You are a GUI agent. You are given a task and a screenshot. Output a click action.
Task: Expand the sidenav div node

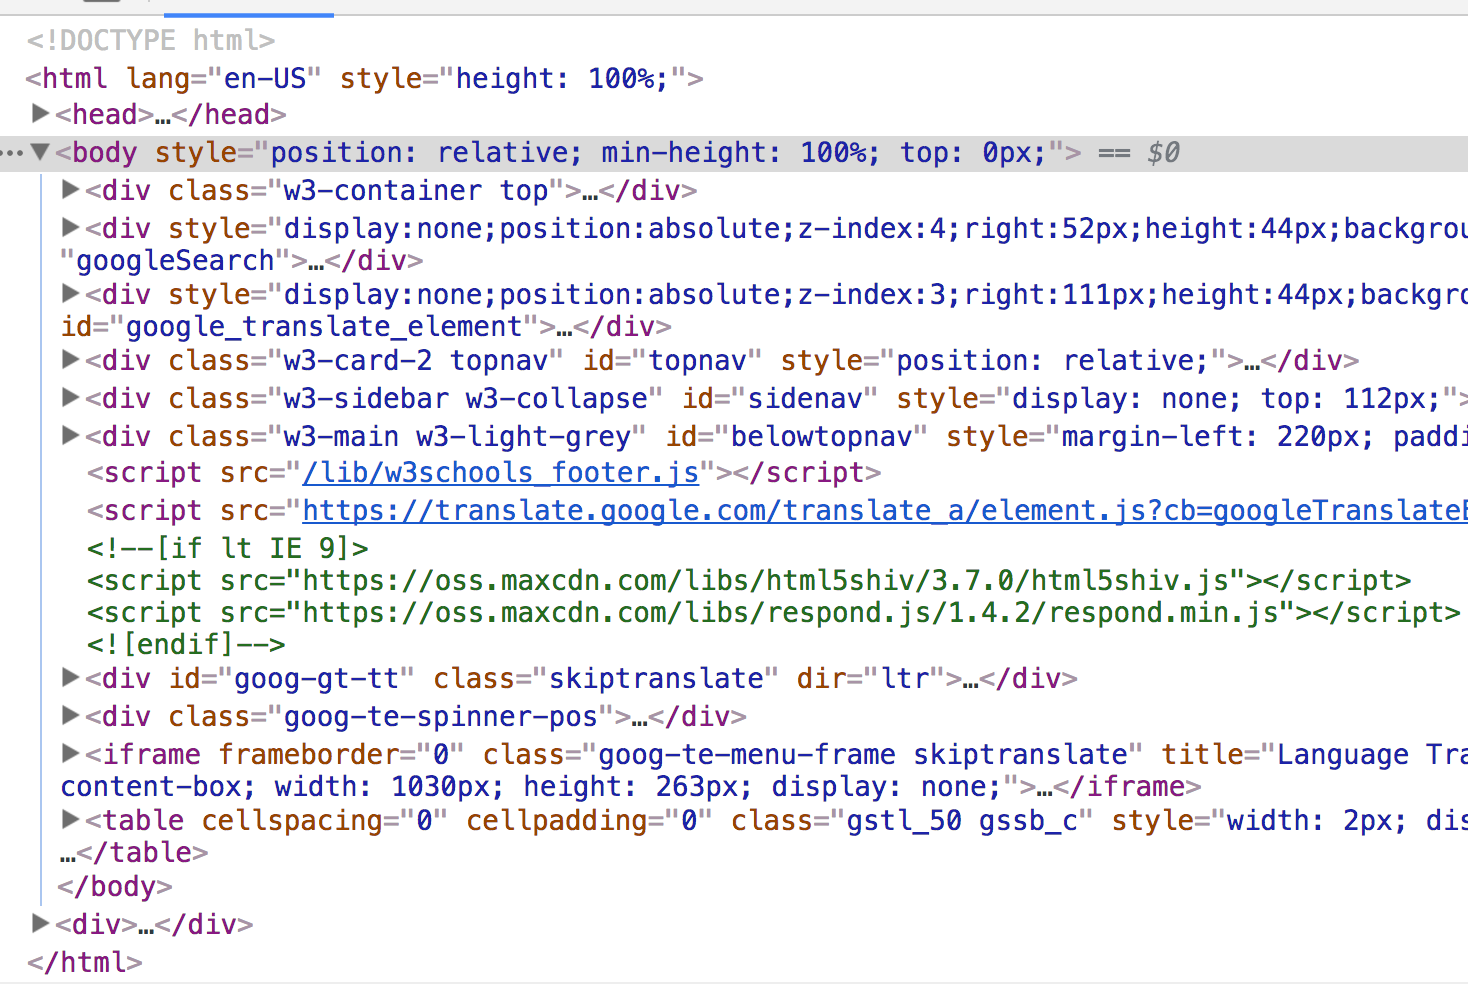pyautogui.click(x=71, y=396)
